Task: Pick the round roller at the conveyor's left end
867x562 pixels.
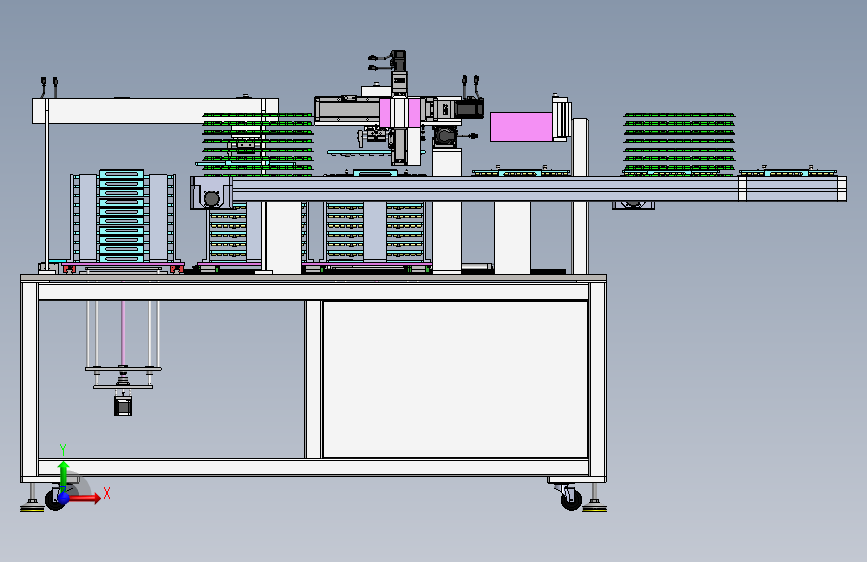Action: [x=212, y=198]
